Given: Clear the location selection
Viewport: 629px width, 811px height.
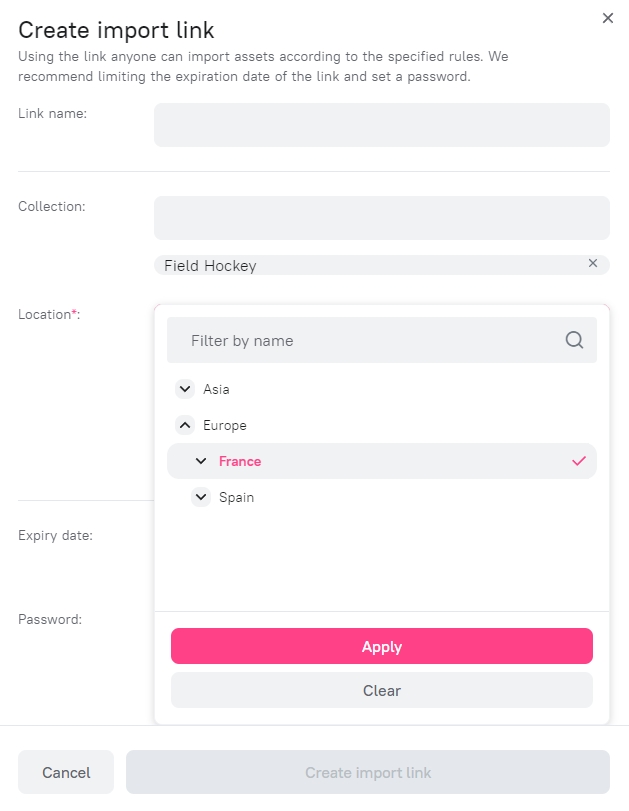Looking at the screenshot, I should (382, 690).
